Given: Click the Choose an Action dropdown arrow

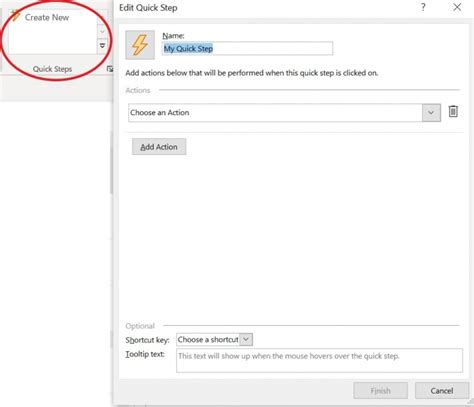Looking at the screenshot, I should pos(431,113).
